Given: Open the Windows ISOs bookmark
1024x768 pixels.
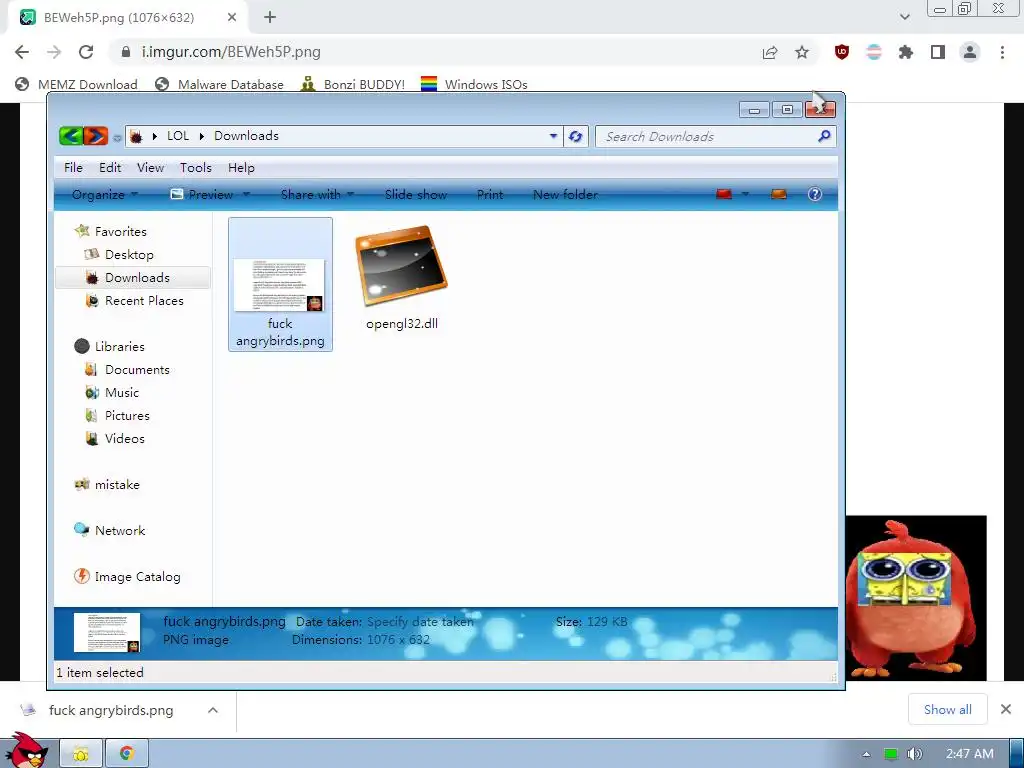Looking at the screenshot, I should [x=474, y=84].
